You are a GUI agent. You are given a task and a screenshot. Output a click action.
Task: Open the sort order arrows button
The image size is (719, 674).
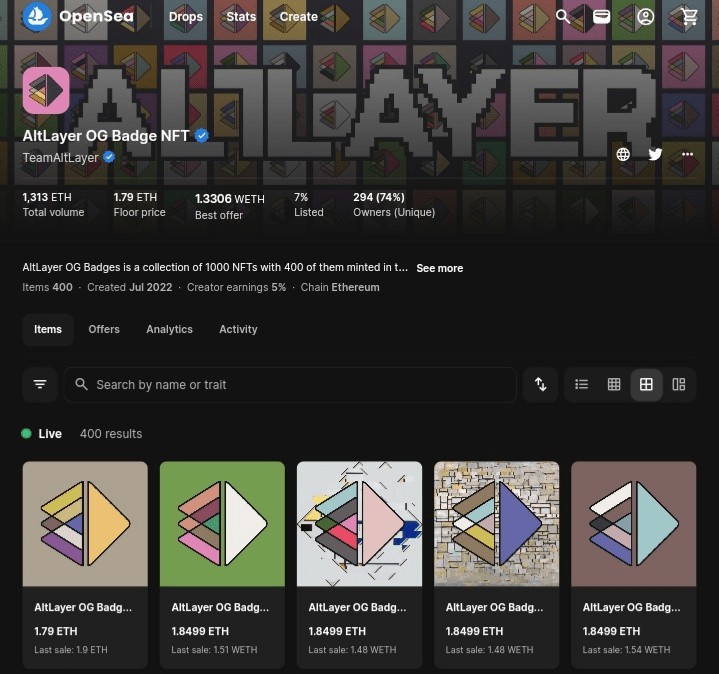[541, 384]
